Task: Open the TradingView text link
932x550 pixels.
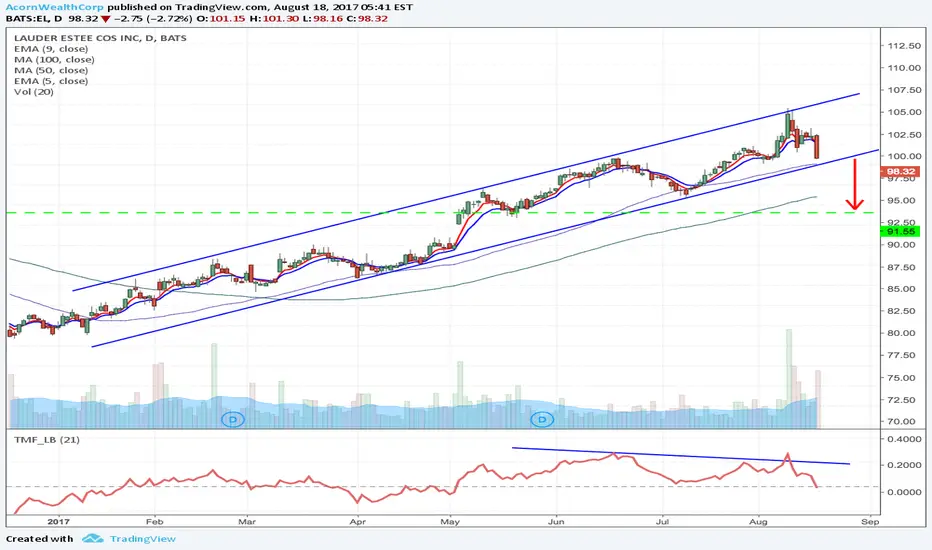Action: [143, 539]
